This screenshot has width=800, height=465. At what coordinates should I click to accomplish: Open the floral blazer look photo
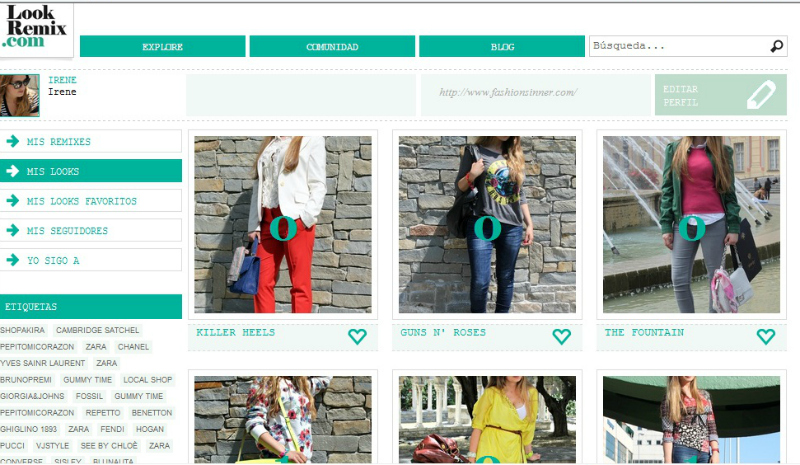pos(283,420)
